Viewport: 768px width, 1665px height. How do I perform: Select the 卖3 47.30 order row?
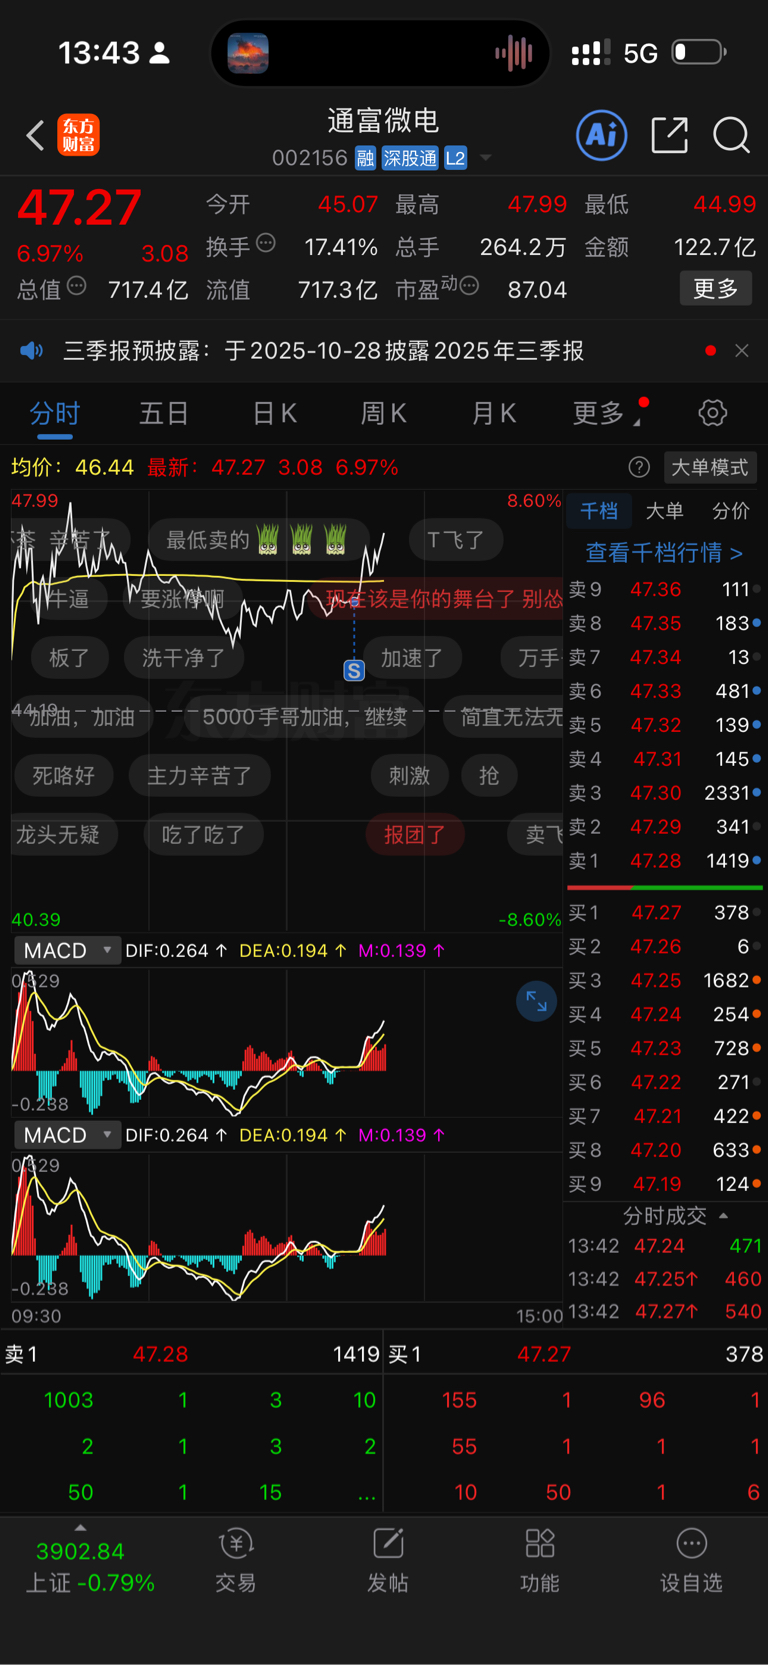tap(664, 793)
